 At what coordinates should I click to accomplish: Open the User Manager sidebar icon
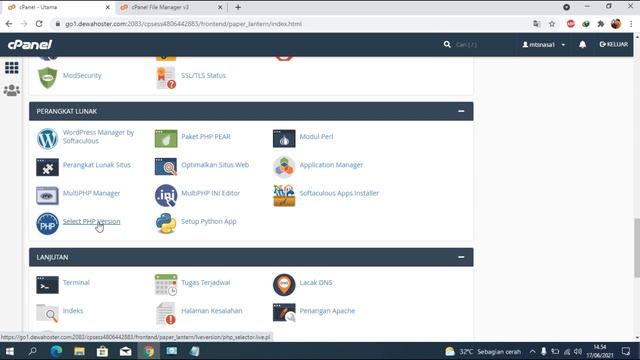click(12, 90)
